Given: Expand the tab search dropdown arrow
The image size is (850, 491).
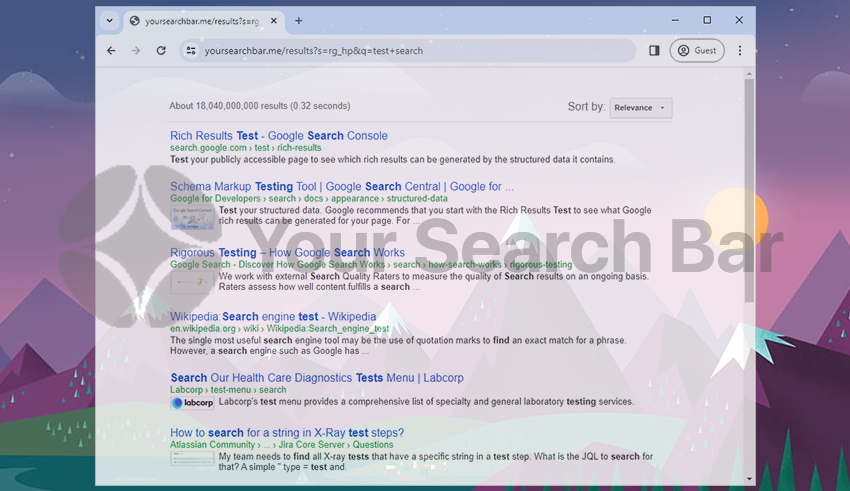Looking at the screenshot, I should pos(110,21).
